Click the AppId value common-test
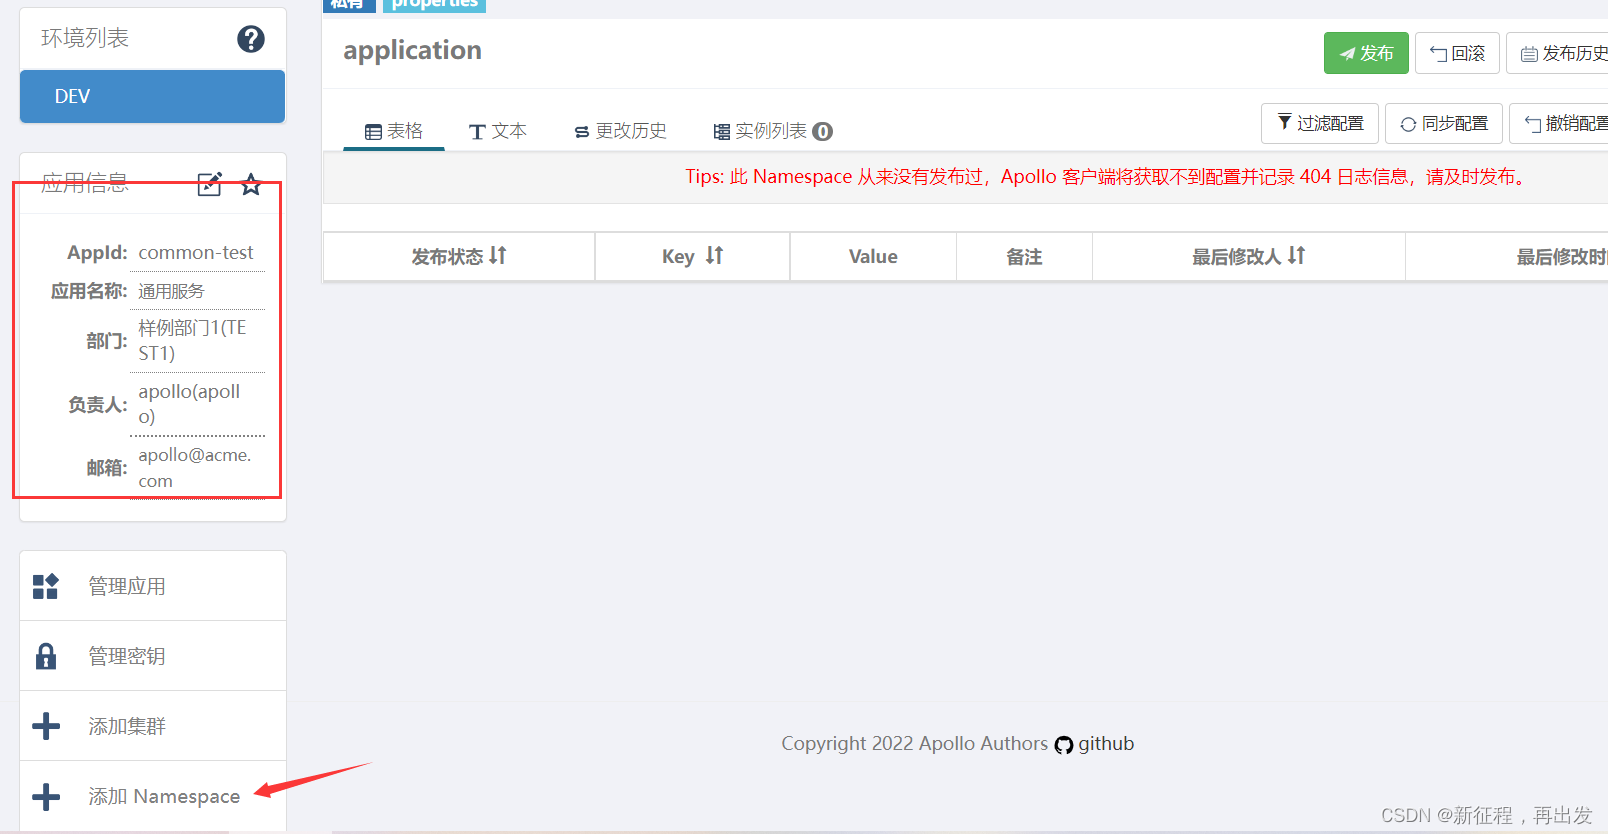Viewport: 1608px width, 834px height. pos(196,252)
